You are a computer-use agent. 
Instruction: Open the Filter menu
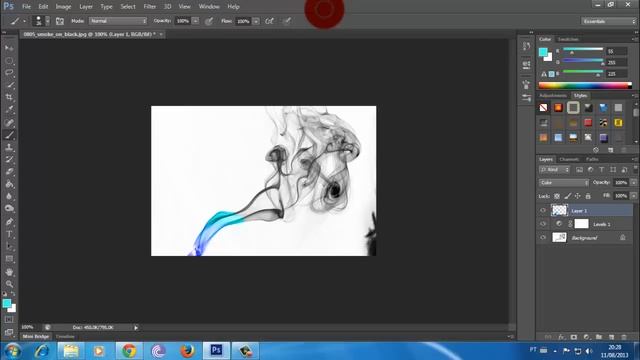[149, 7]
